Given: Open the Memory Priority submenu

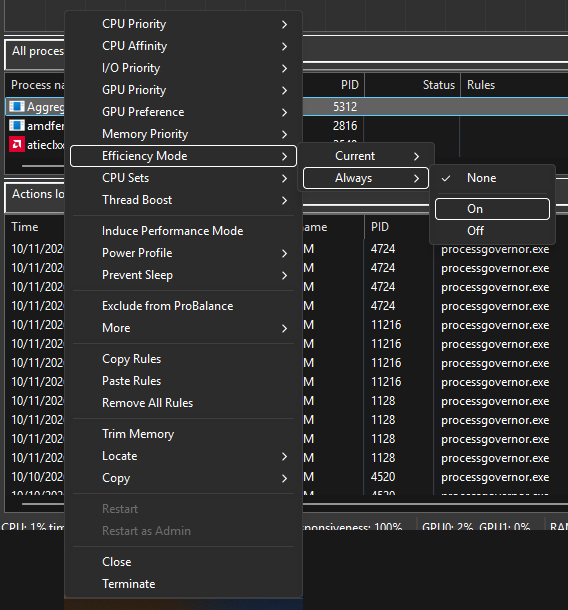Looking at the screenshot, I should click(x=183, y=134).
